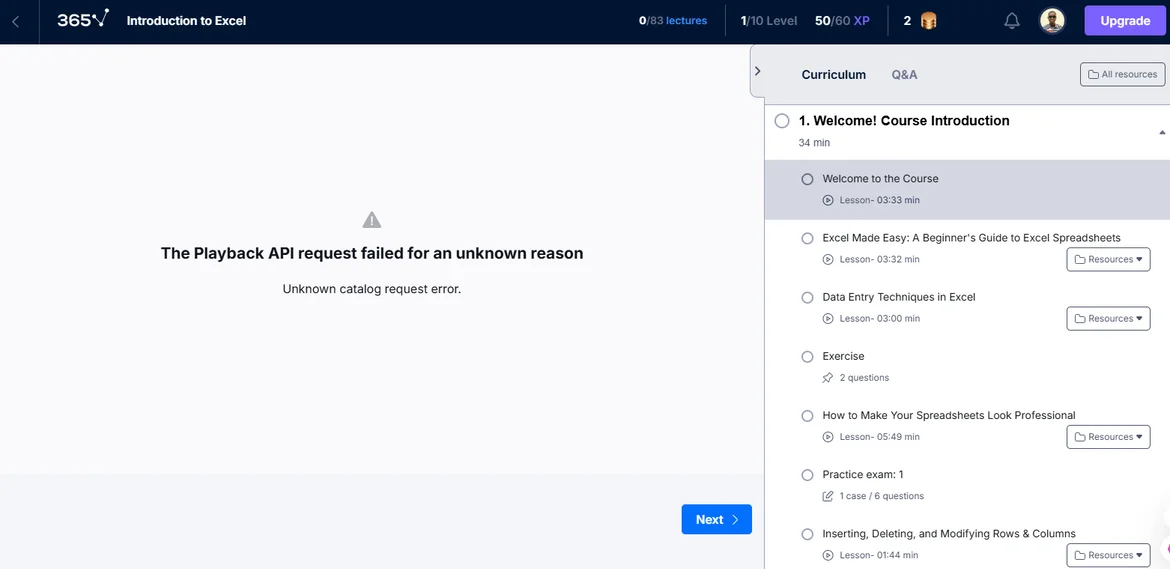Toggle completion circle for Practice exam: 1
The width and height of the screenshot is (1170, 569).
click(807, 475)
